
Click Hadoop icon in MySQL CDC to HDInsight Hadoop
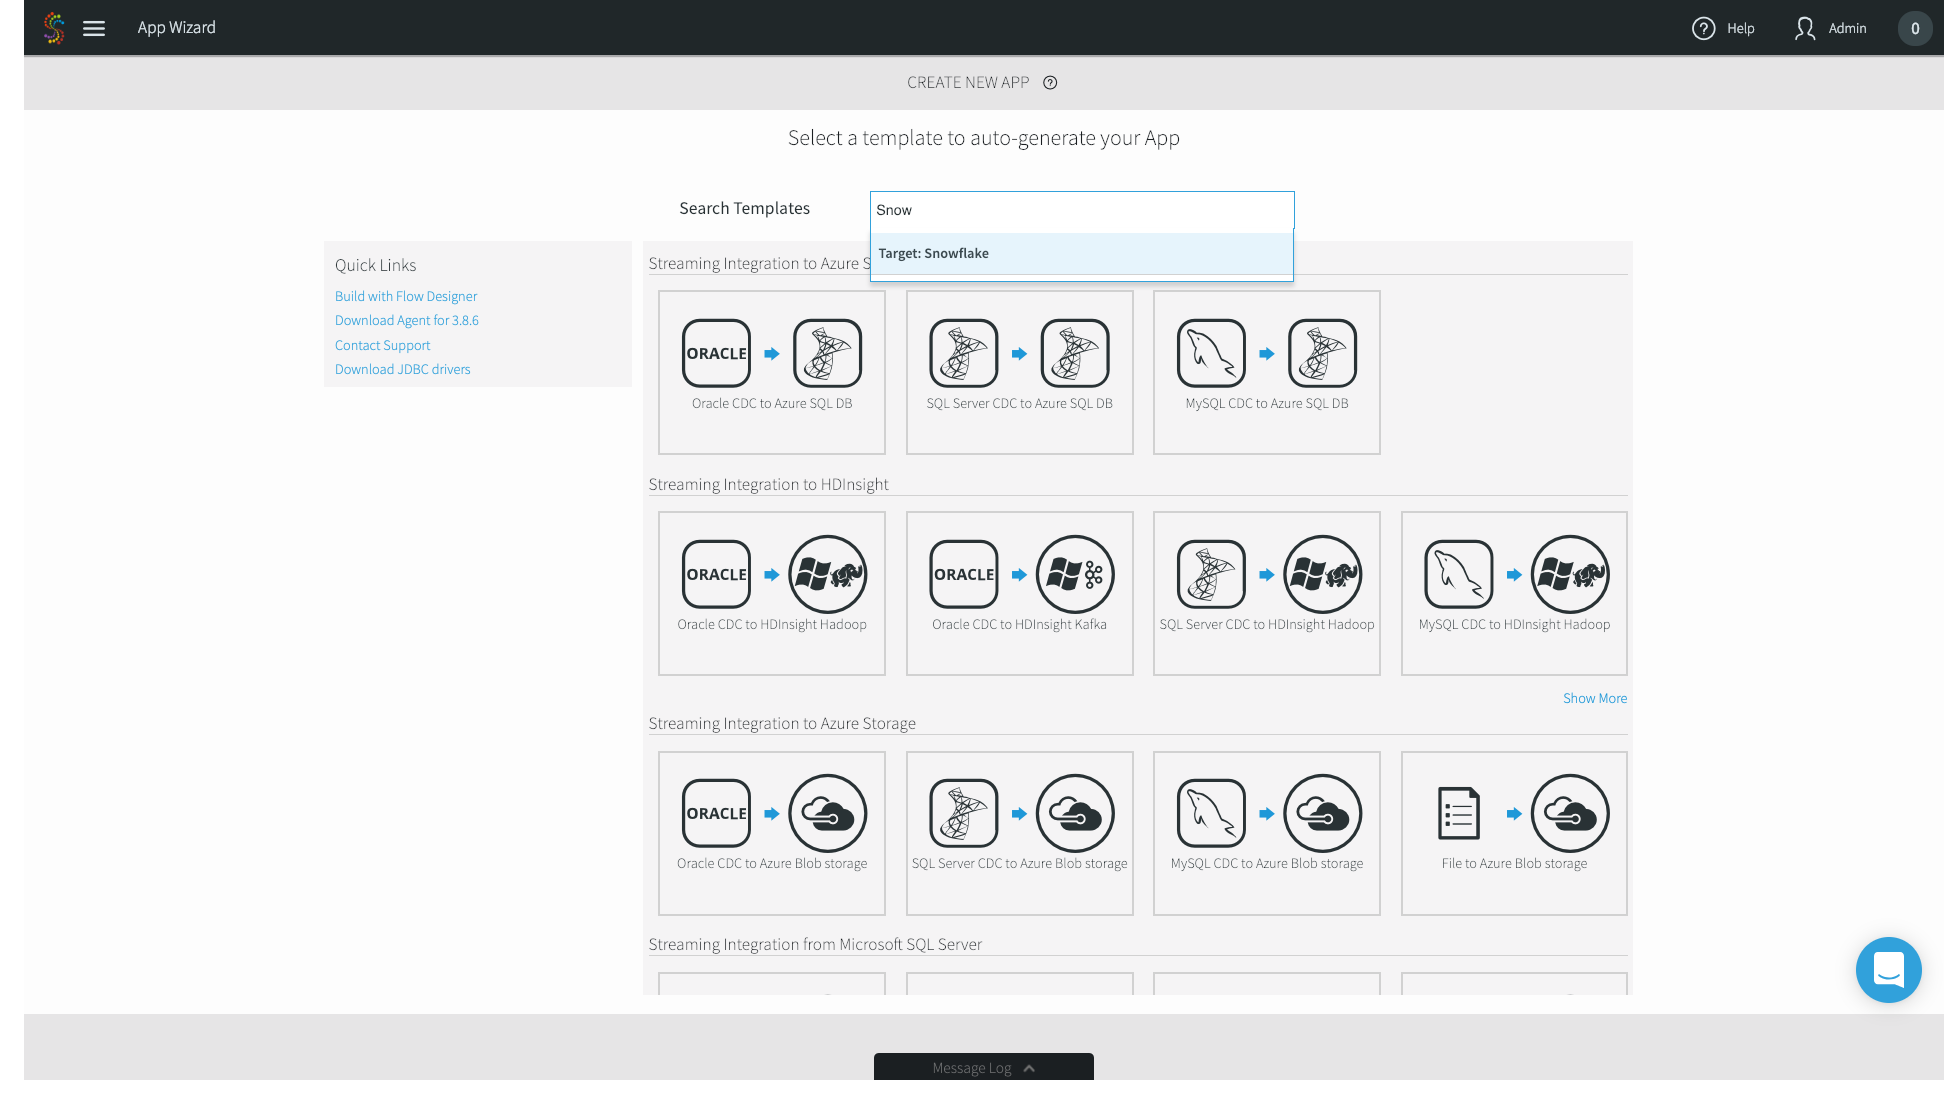(x=1570, y=574)
